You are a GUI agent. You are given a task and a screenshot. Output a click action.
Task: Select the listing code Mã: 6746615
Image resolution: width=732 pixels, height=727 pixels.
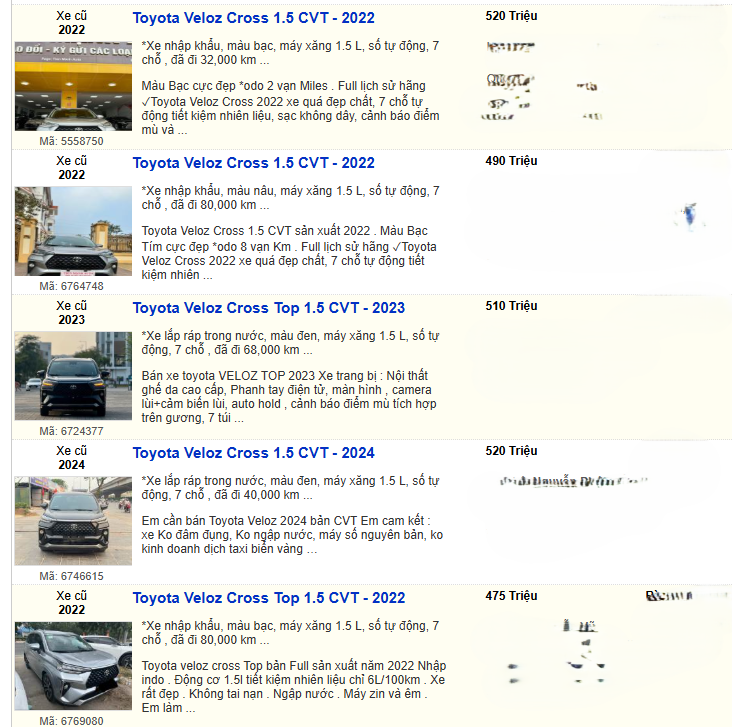(x=71, y=576)
